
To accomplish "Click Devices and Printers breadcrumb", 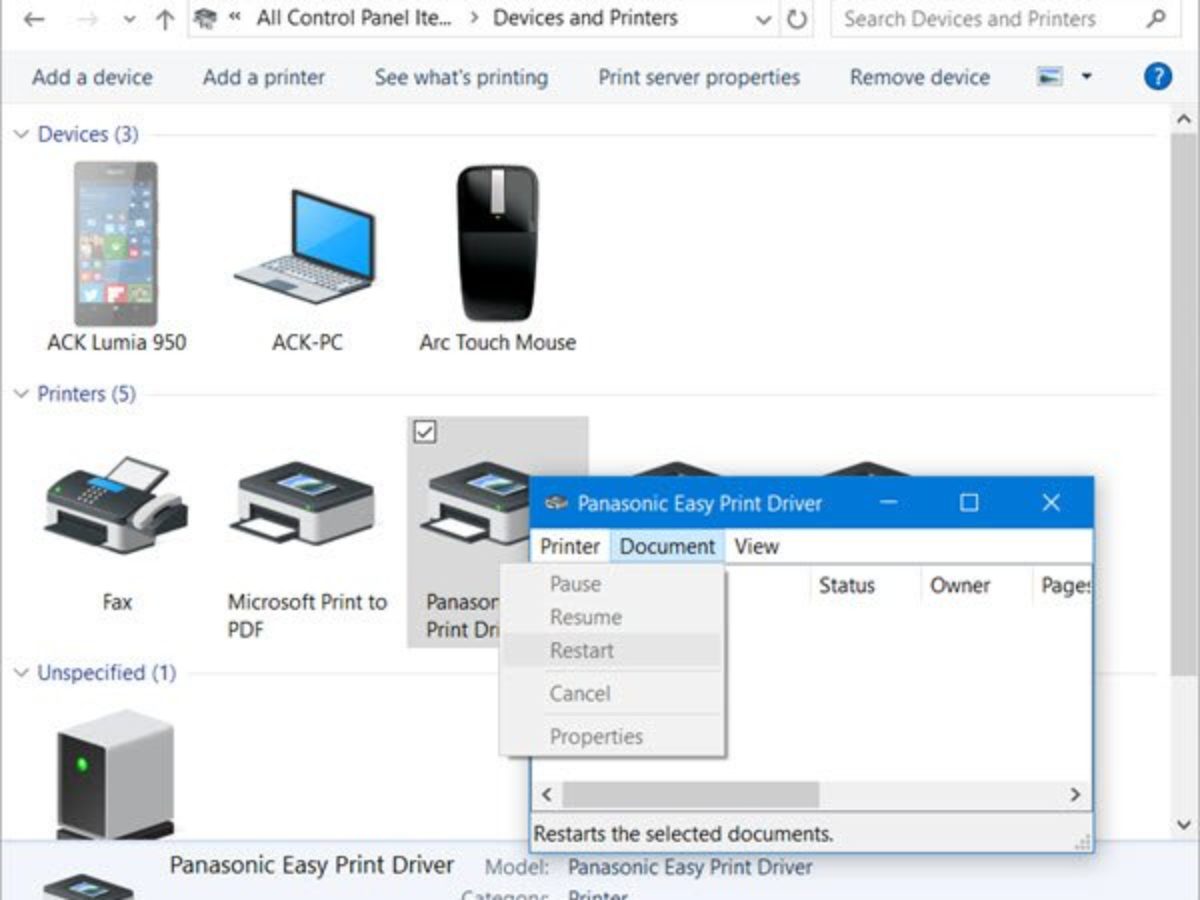I will pos(585,18).
